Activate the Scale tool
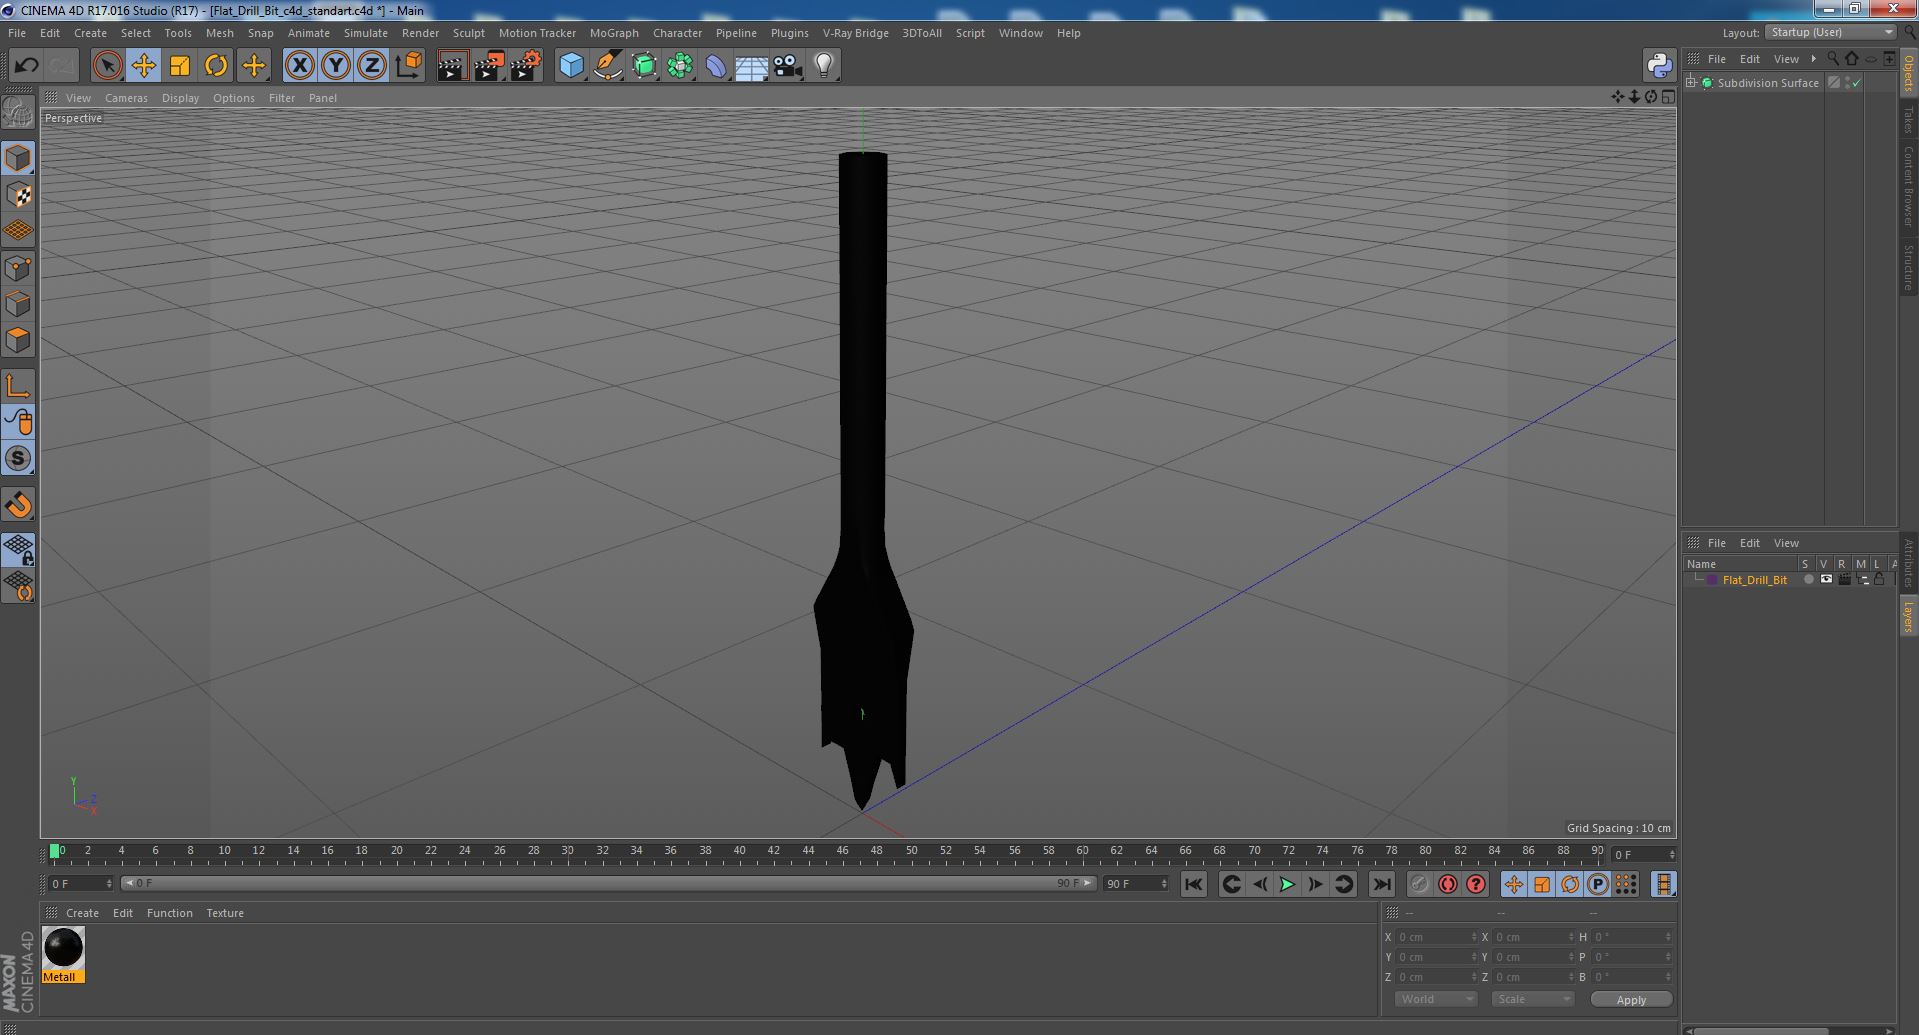This screenshot has width=1919, height=1035. click(180, 66)
